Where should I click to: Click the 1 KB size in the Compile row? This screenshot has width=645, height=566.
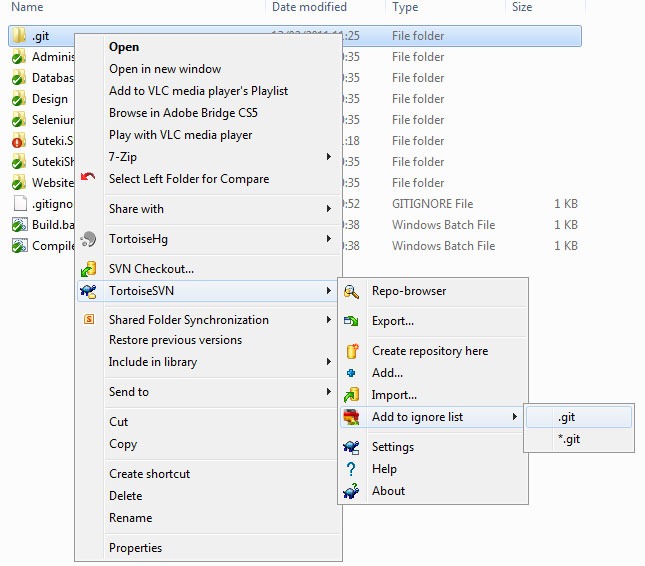pyautogui.click(x=566, y=246)
